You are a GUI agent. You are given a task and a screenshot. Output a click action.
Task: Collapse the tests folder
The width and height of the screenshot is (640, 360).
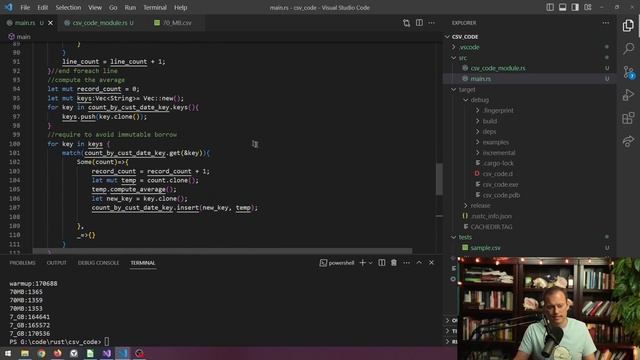(x=465, y=237)
